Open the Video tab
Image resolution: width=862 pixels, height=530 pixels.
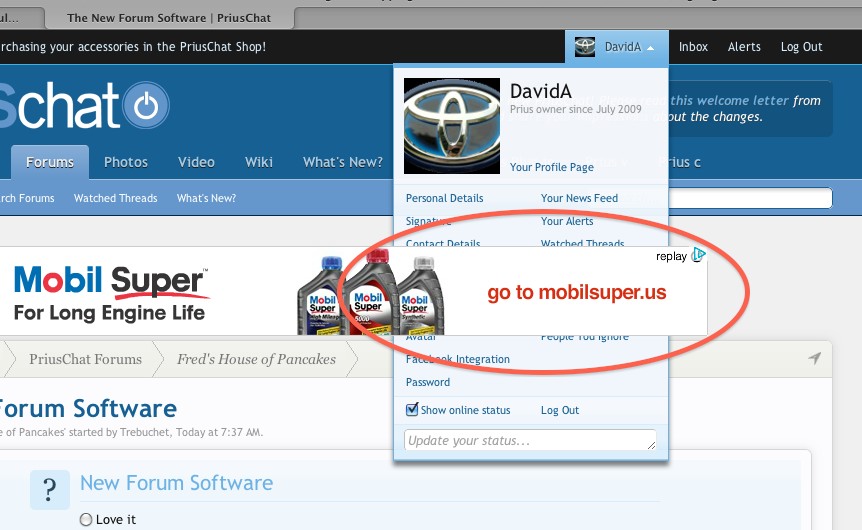tap(196, 162)
